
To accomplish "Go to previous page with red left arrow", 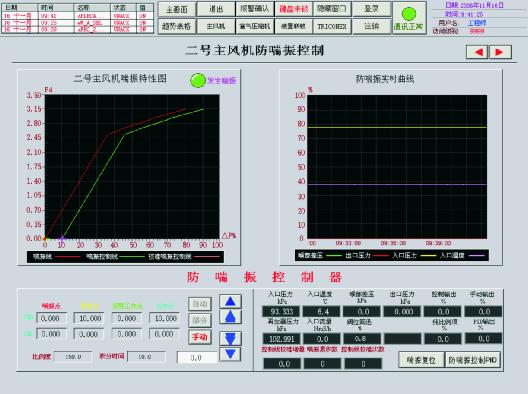I will tap(477, 52).
